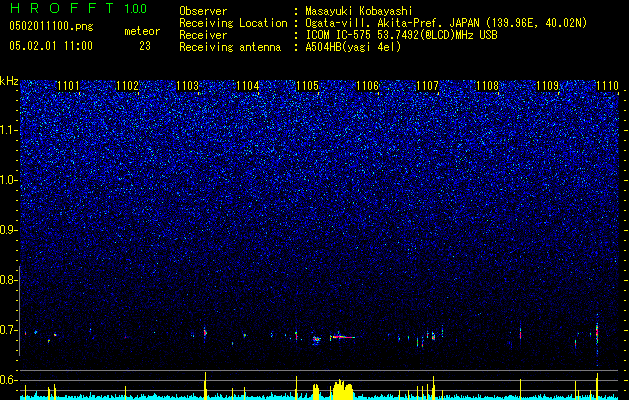Click the wide yellow intensity burst in bottom graph
This screenshot has height=400, width=629.
(x=343, y=389)
